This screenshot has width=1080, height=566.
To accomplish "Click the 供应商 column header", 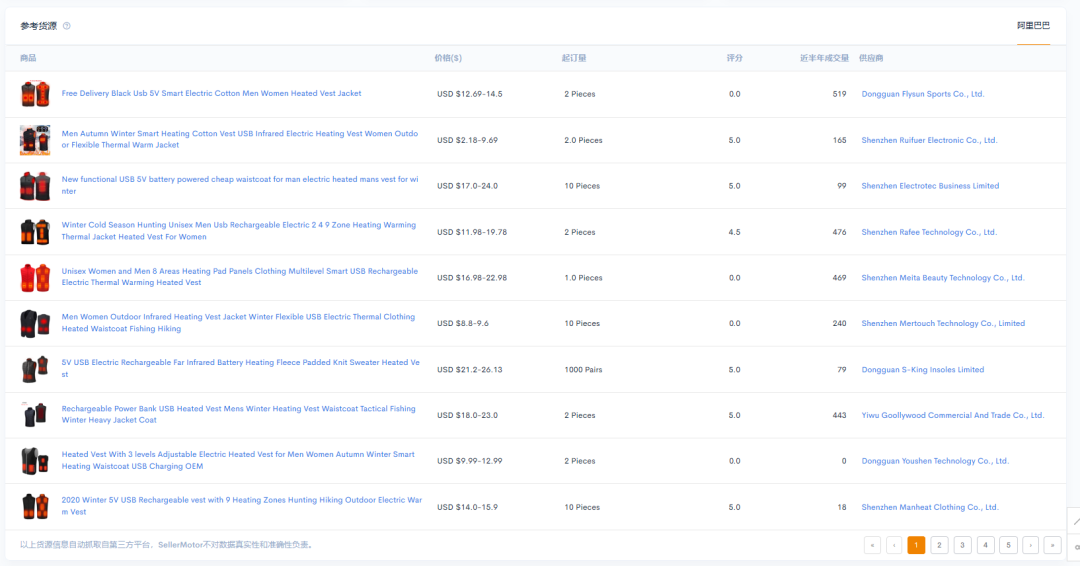I will tap(871, 59).
